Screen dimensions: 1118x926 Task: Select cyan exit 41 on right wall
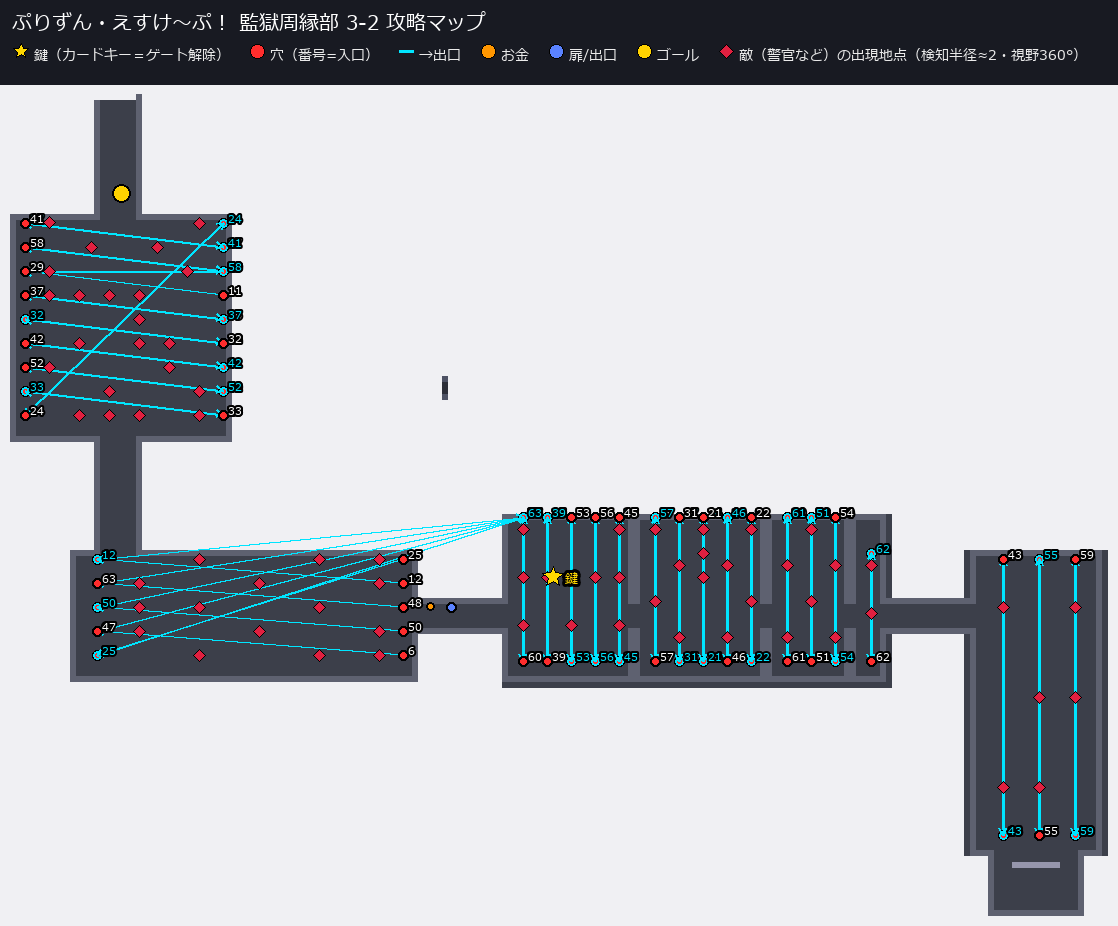[223, 247]
